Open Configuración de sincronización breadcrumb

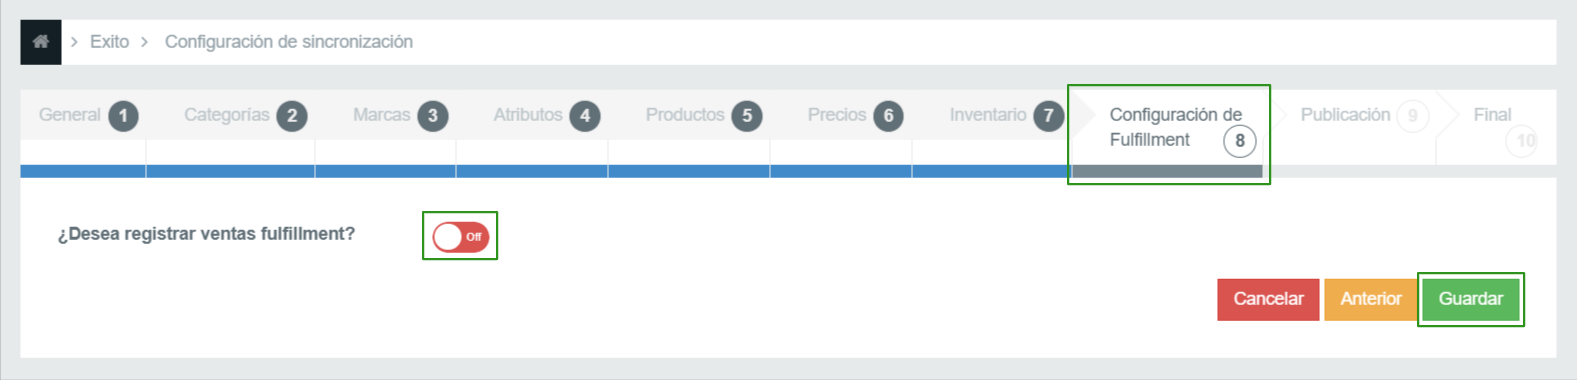click(x=289, y=42)
